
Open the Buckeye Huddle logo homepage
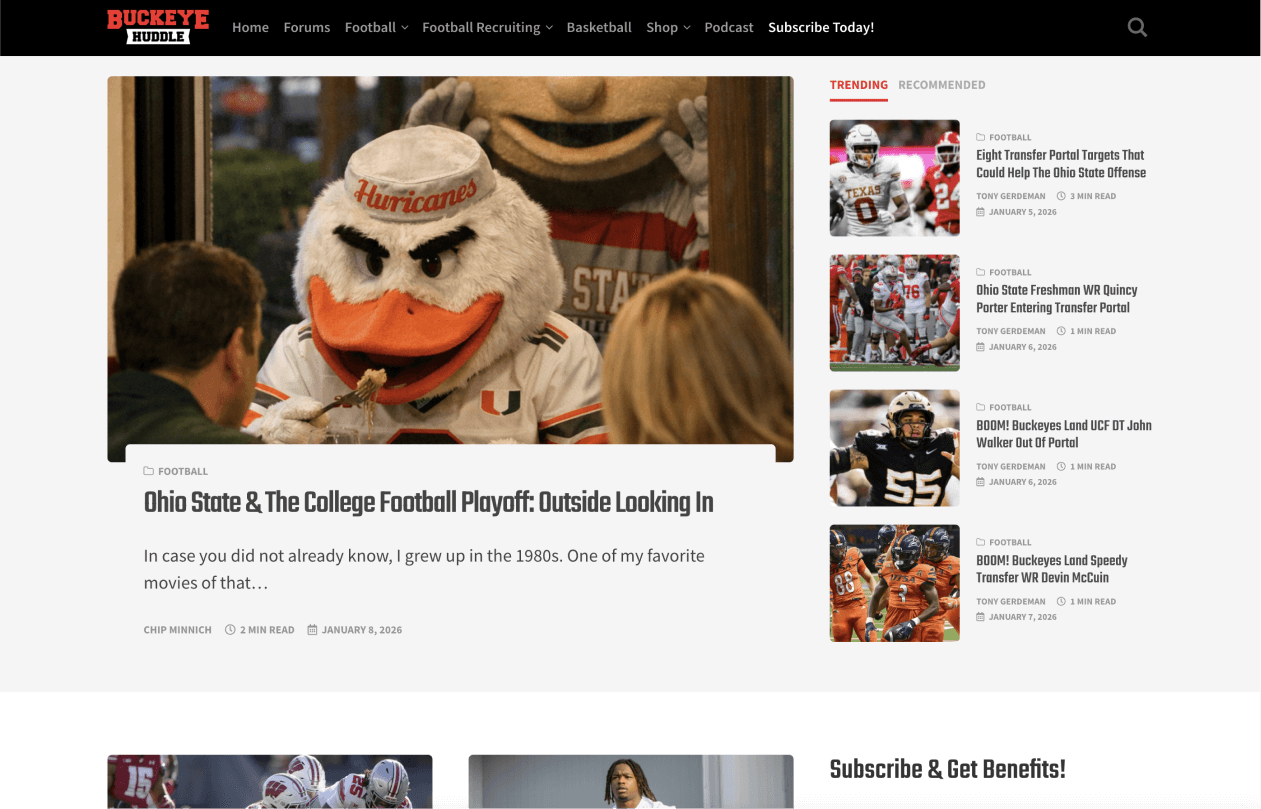[x=158, y=27]
